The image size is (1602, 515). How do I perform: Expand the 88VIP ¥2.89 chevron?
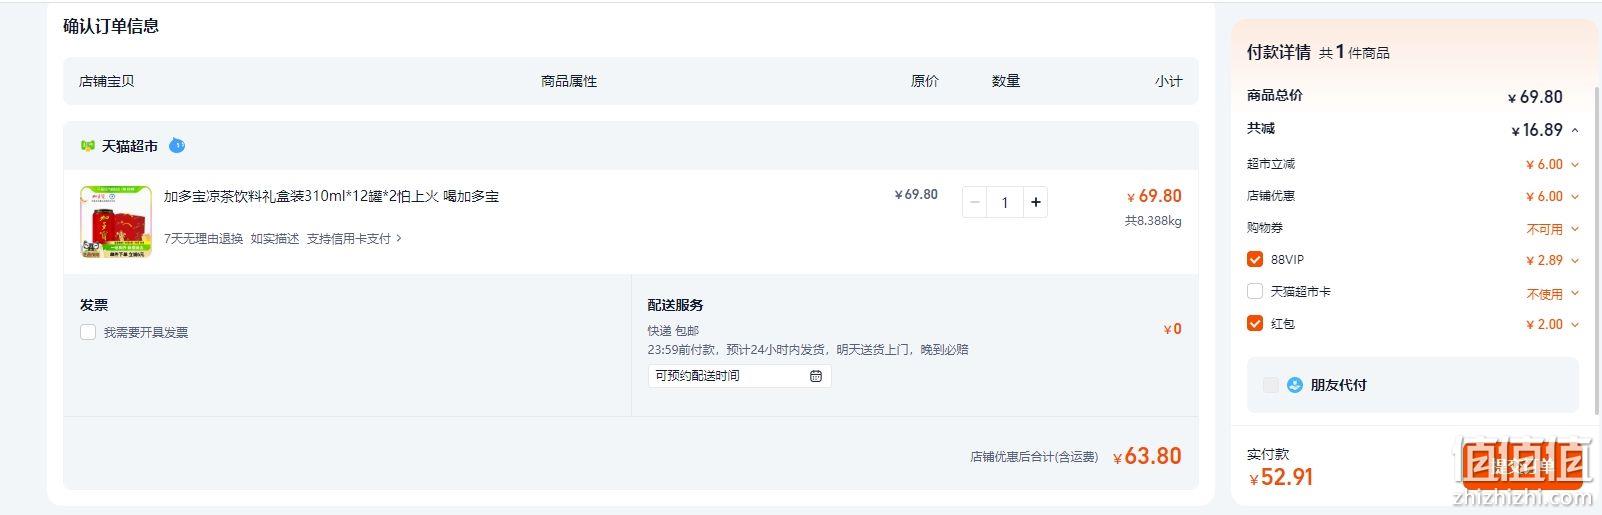pos(1575,260)
